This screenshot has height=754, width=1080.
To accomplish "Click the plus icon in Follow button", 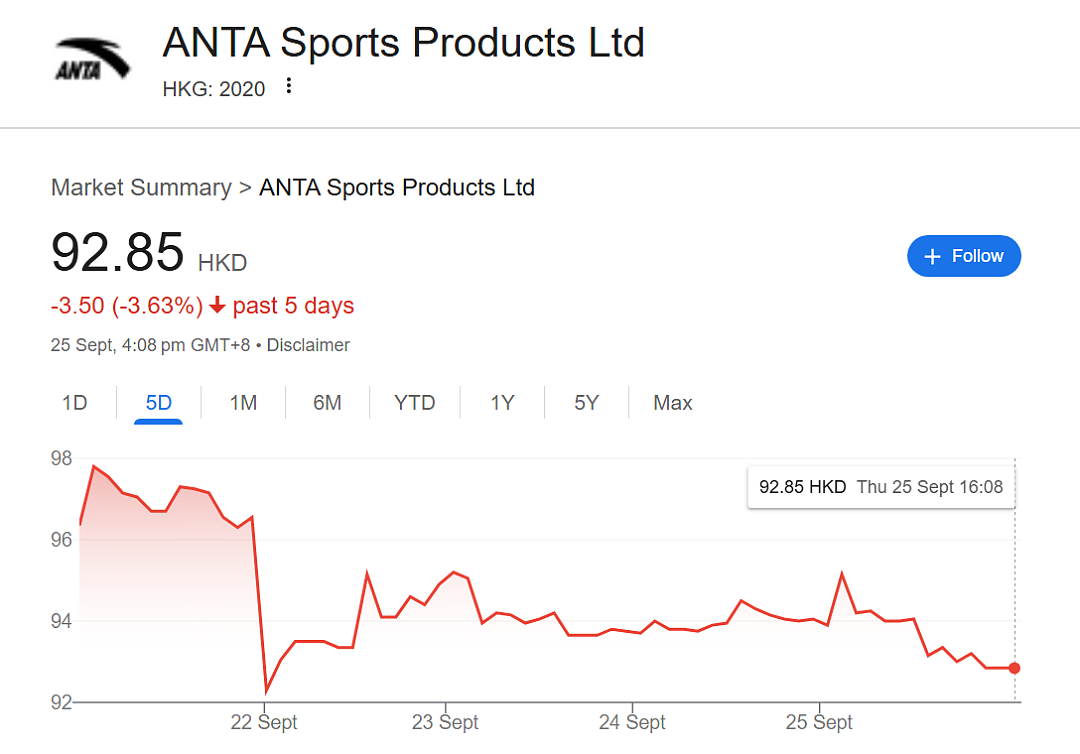I will click(932, 257).
